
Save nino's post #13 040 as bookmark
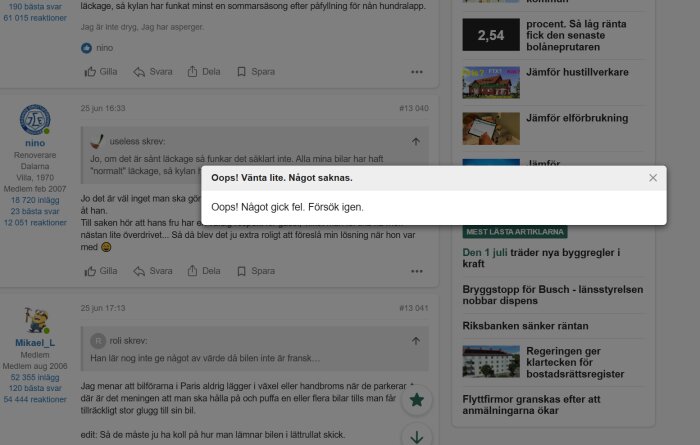point(256,271)
